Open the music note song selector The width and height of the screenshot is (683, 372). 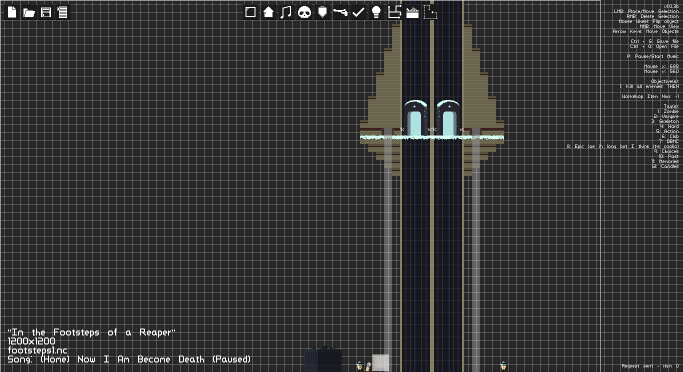286,12
